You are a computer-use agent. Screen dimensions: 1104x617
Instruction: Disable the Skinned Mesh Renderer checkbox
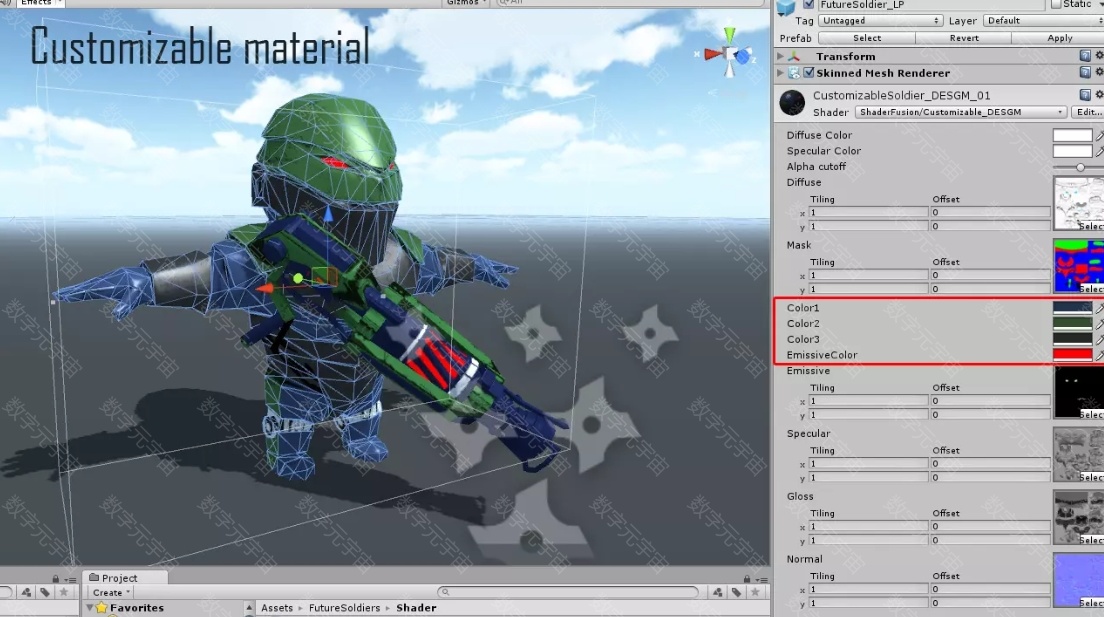point(809,73)
